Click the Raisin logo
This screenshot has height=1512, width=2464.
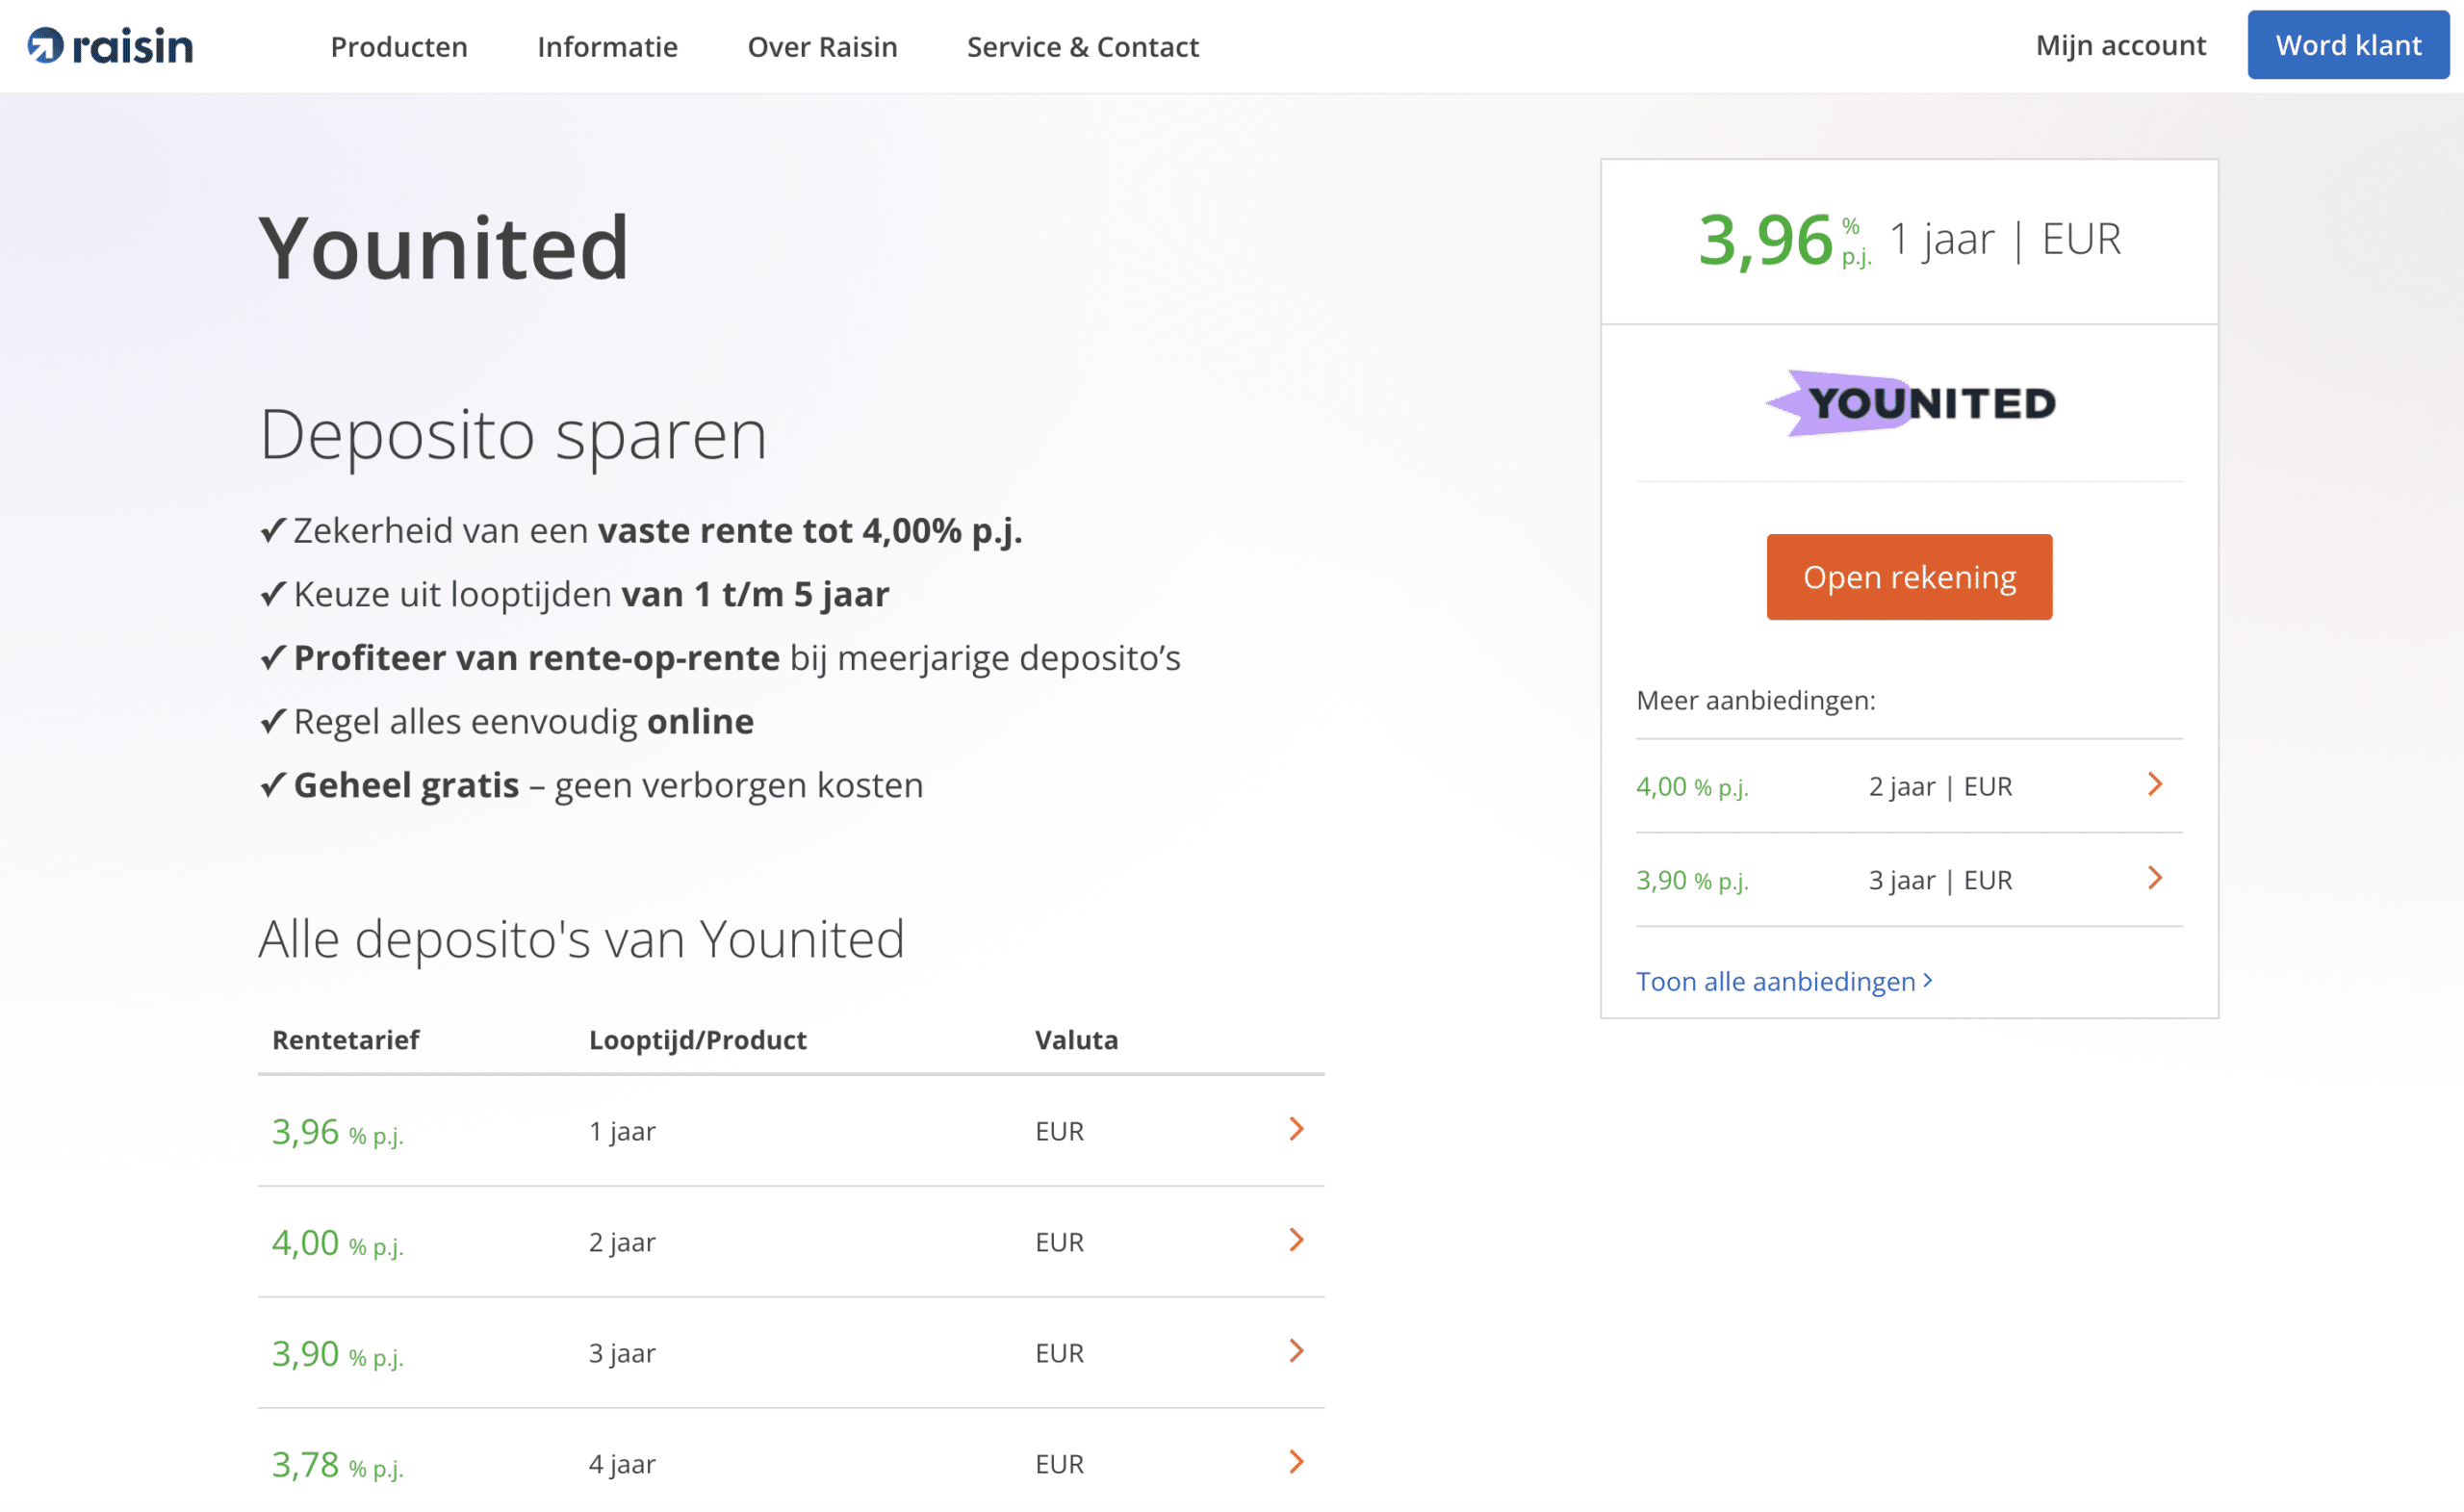click(x=110, y=46)
